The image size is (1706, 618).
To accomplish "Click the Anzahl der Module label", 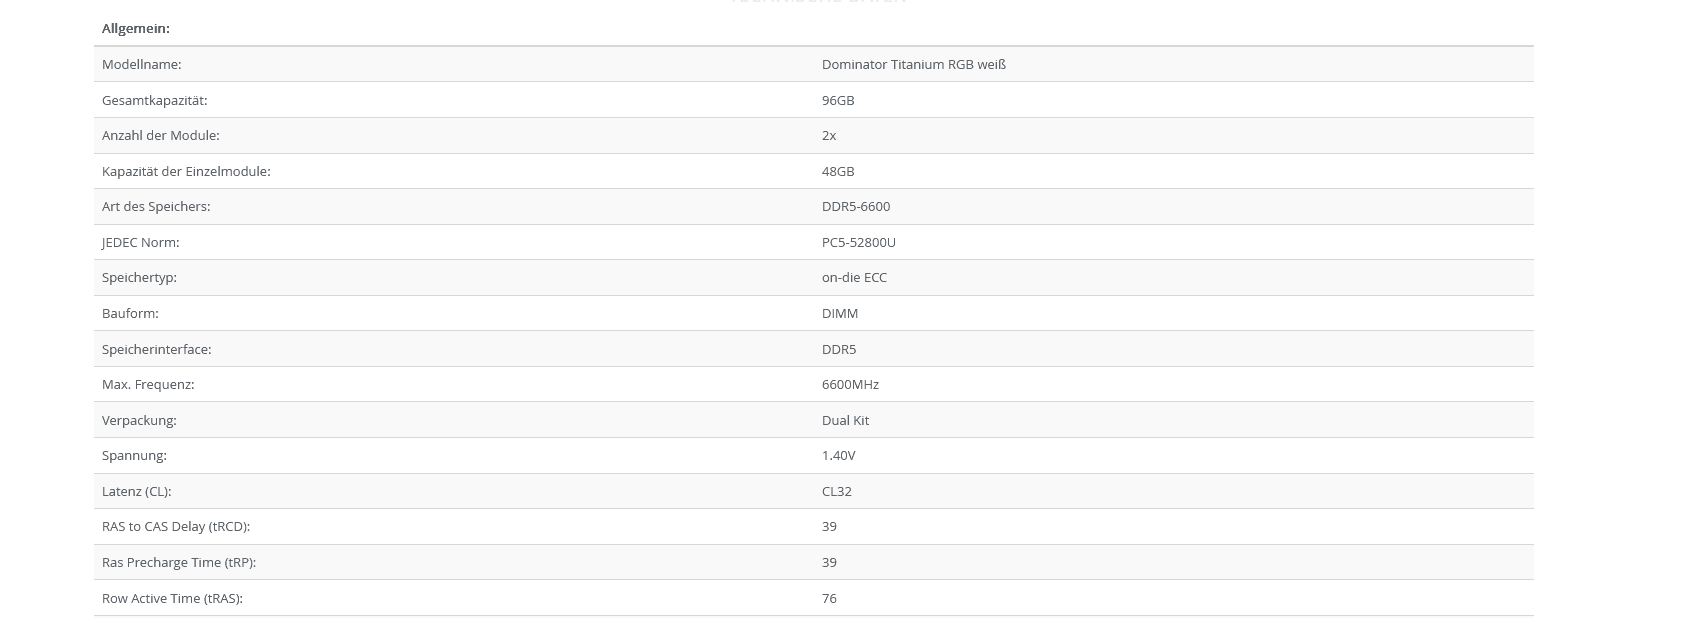I will 161,135.
